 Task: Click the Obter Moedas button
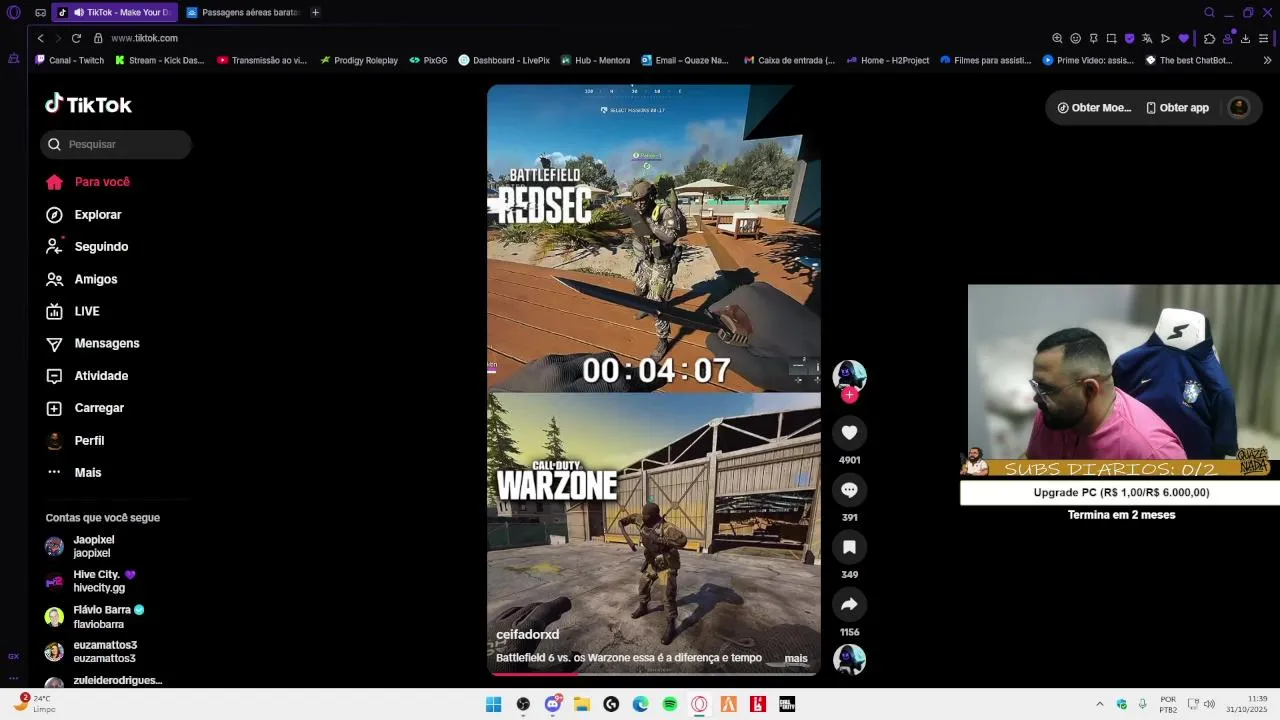coord(1094,108)
